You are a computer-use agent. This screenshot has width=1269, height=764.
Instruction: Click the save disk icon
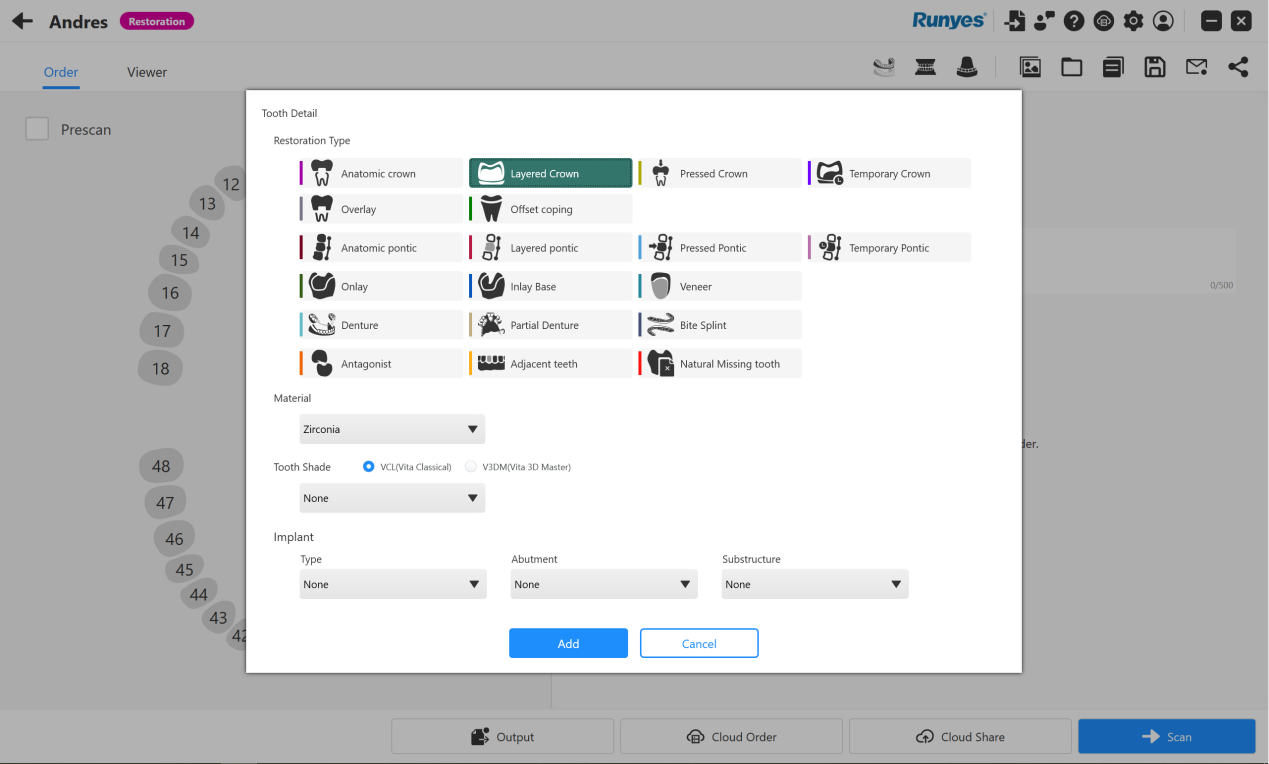pyautogui.click(x=1155, y=67)
